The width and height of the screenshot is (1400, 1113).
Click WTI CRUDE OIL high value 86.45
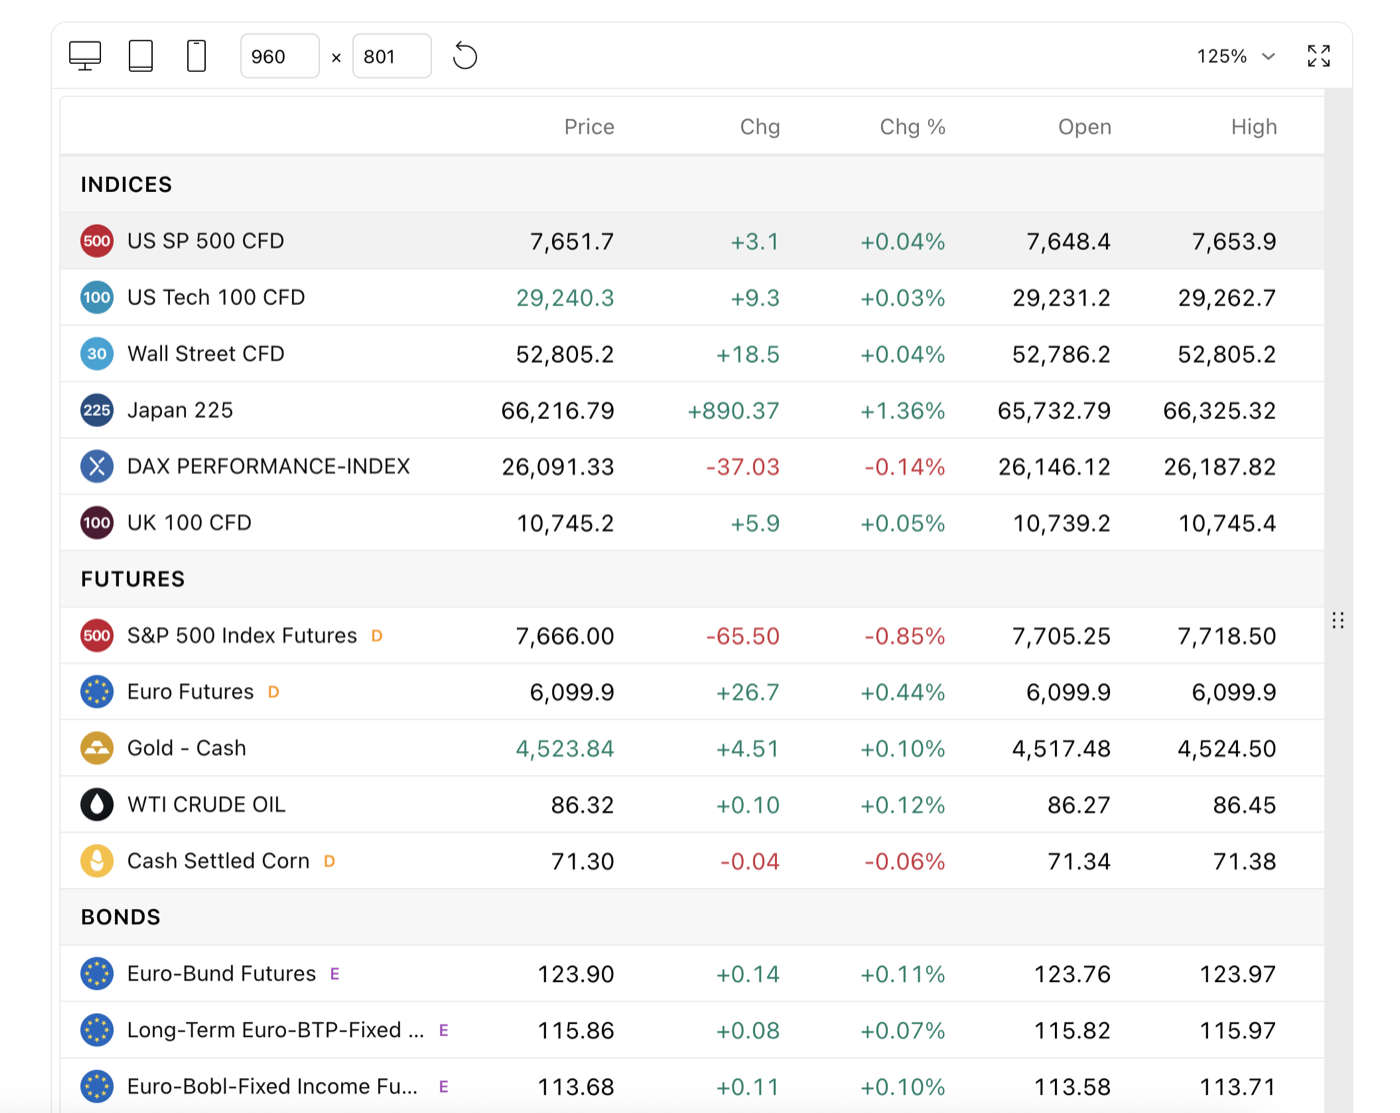[x=1245, y=805]
